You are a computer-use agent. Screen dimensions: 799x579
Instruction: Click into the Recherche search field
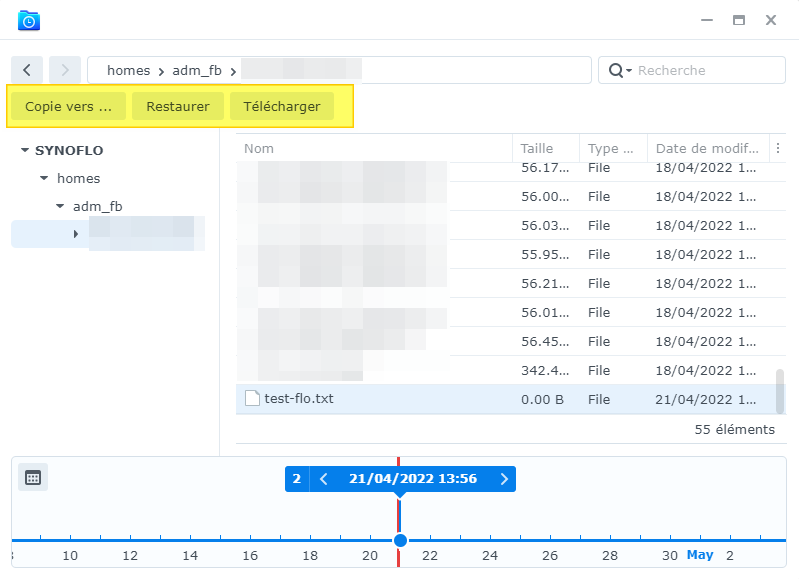708,70
